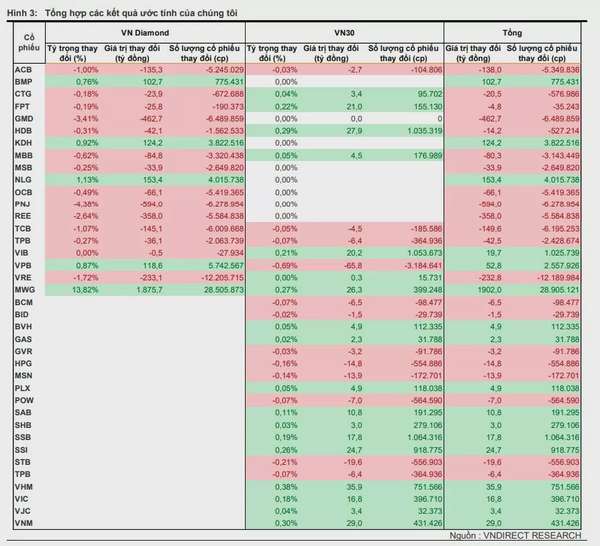Select the VHM ticker row label

(24, 487)
